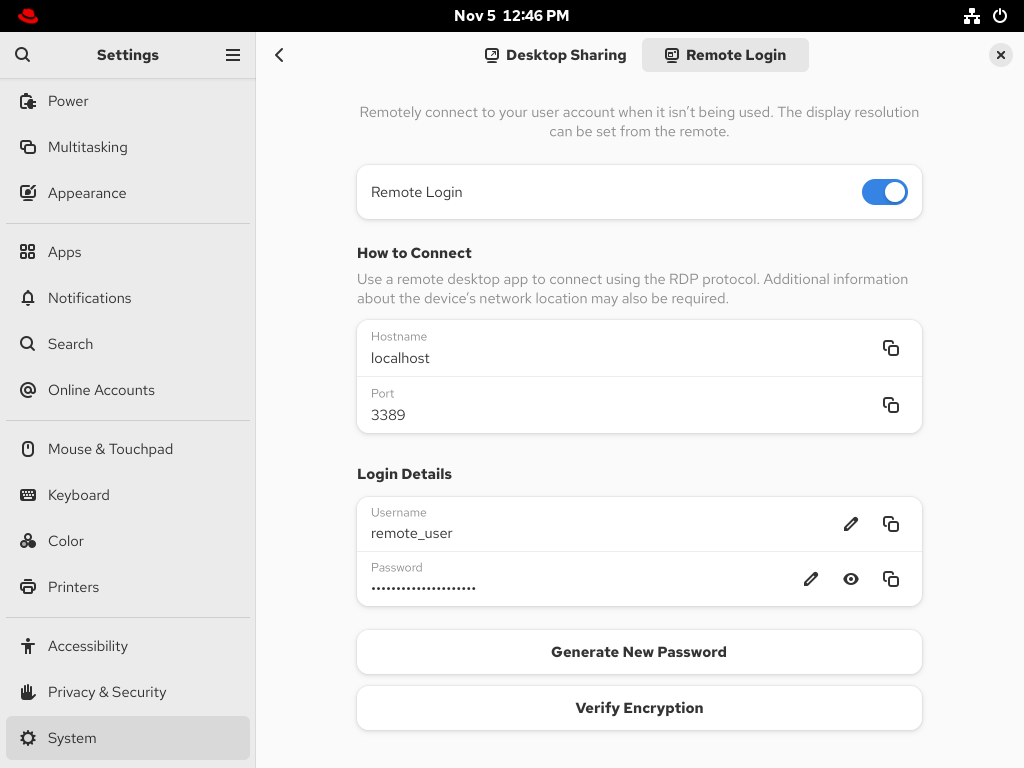The height and width of the screenshot is (768, 1024).
Task: Edit the remote_user username
Action: point(851,524)
